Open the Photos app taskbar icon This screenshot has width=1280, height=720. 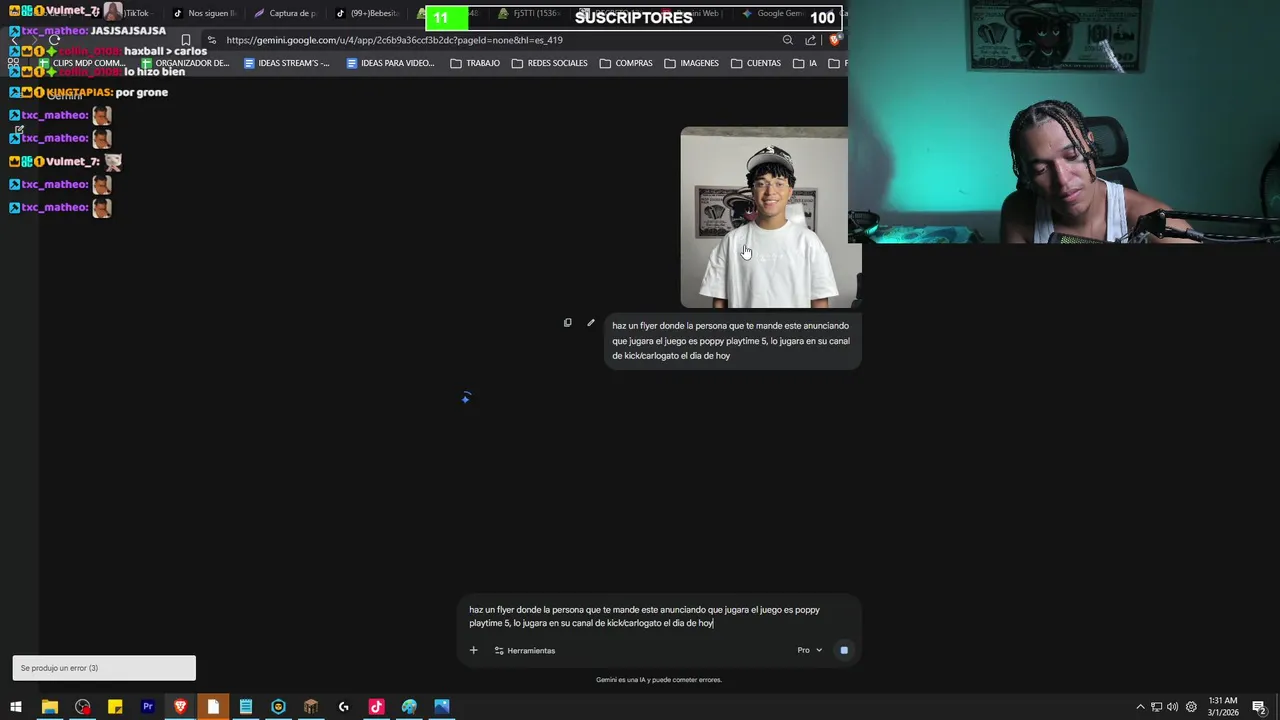[442, 707]
